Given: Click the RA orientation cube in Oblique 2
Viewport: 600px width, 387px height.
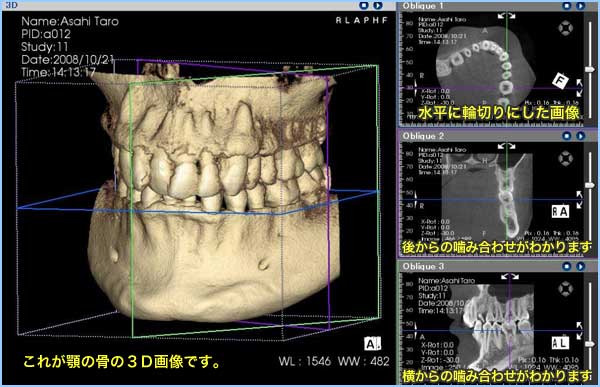Looking at the screenshot, I should 560,211.
